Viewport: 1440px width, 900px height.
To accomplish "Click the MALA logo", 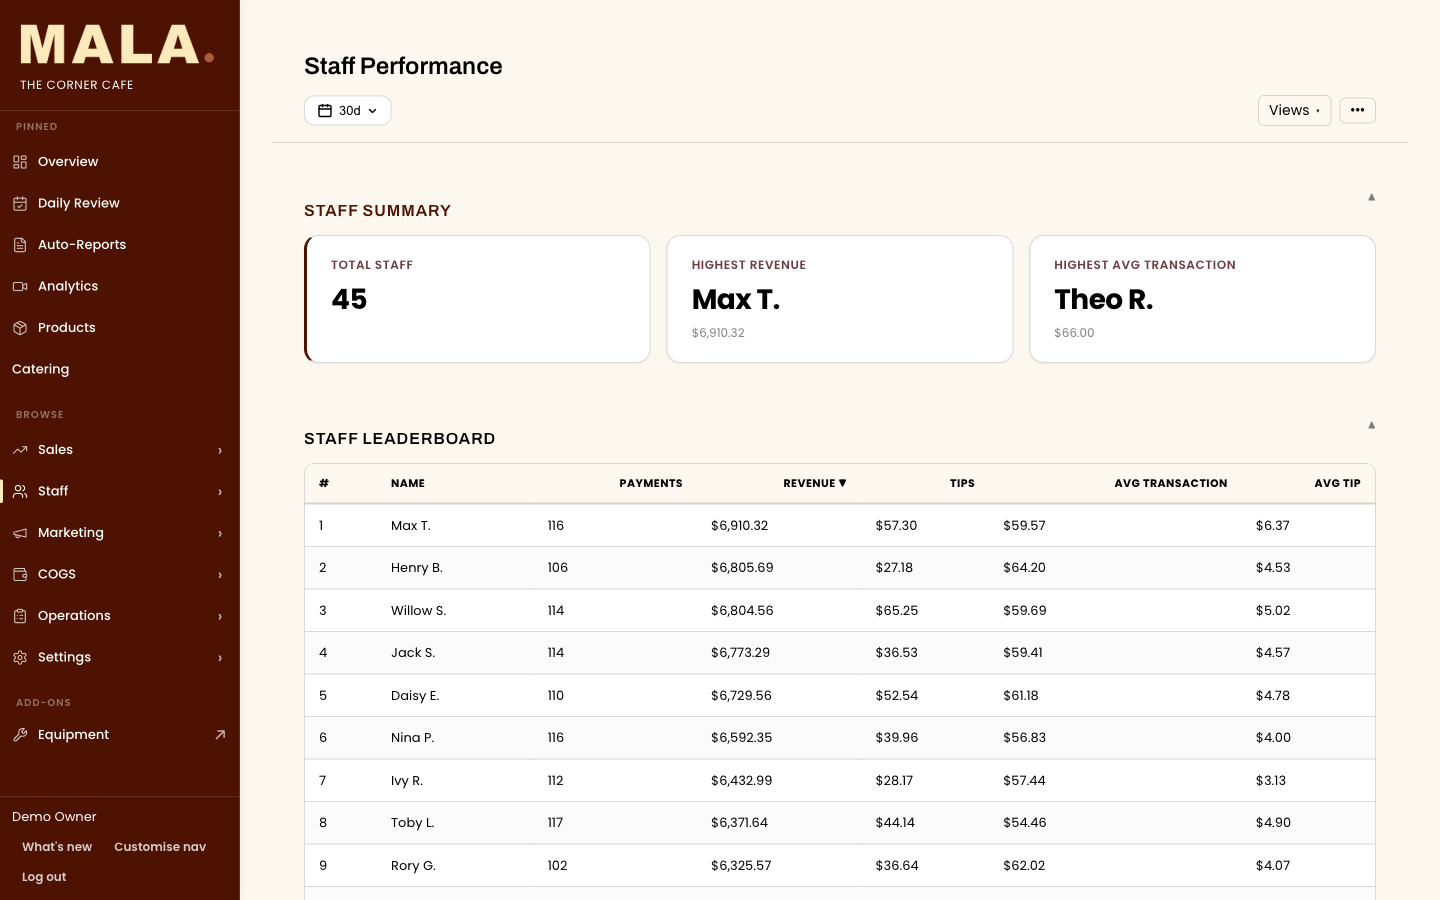I will coord(117,45).
